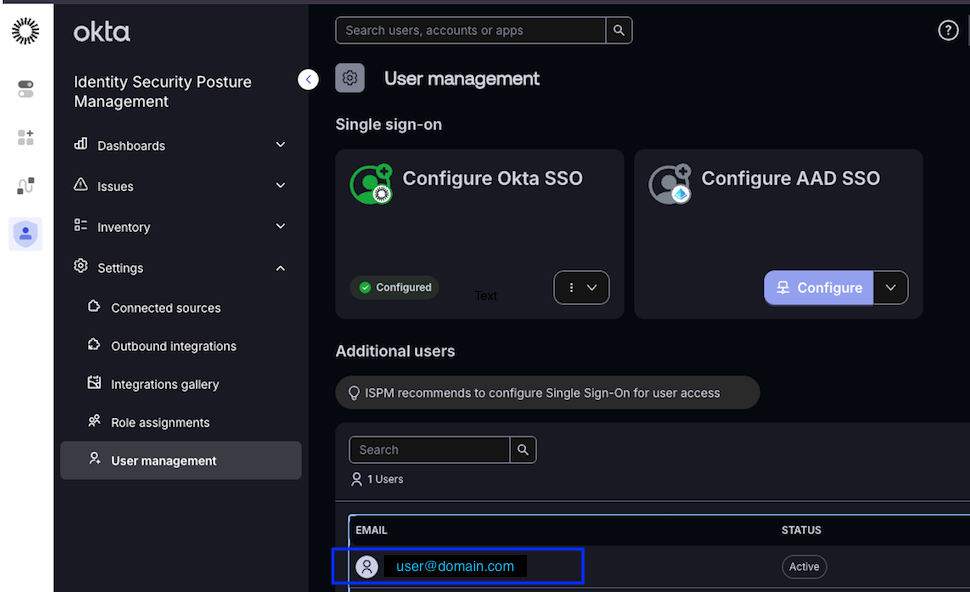Click the Configure Okta SSO title
970x592 pixels.
(492, 178)
